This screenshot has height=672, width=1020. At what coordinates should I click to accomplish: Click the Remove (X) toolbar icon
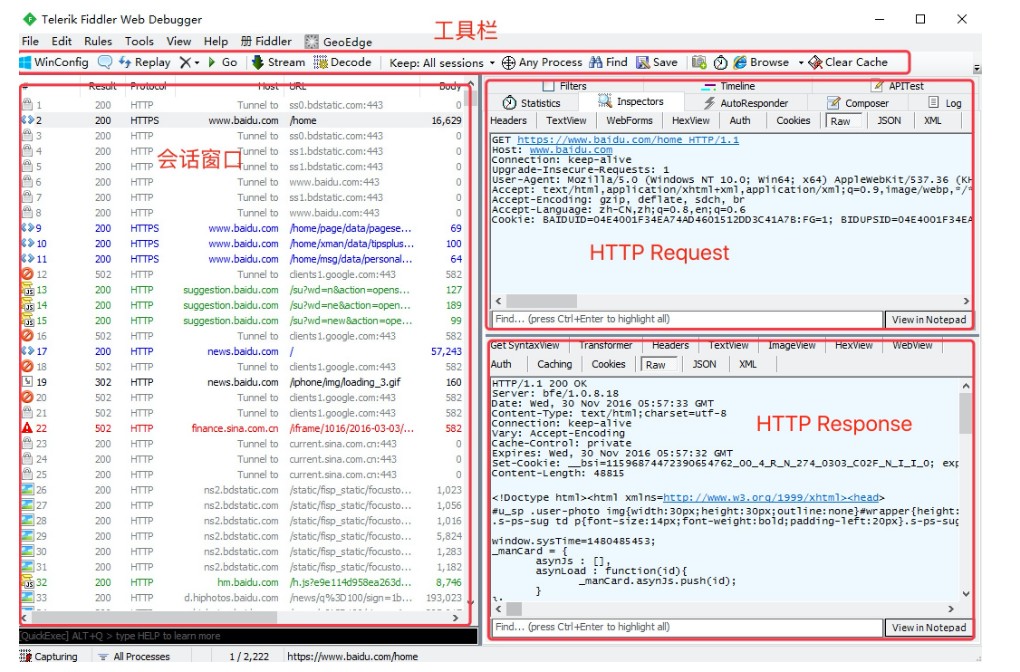click(x=185, y=62)
